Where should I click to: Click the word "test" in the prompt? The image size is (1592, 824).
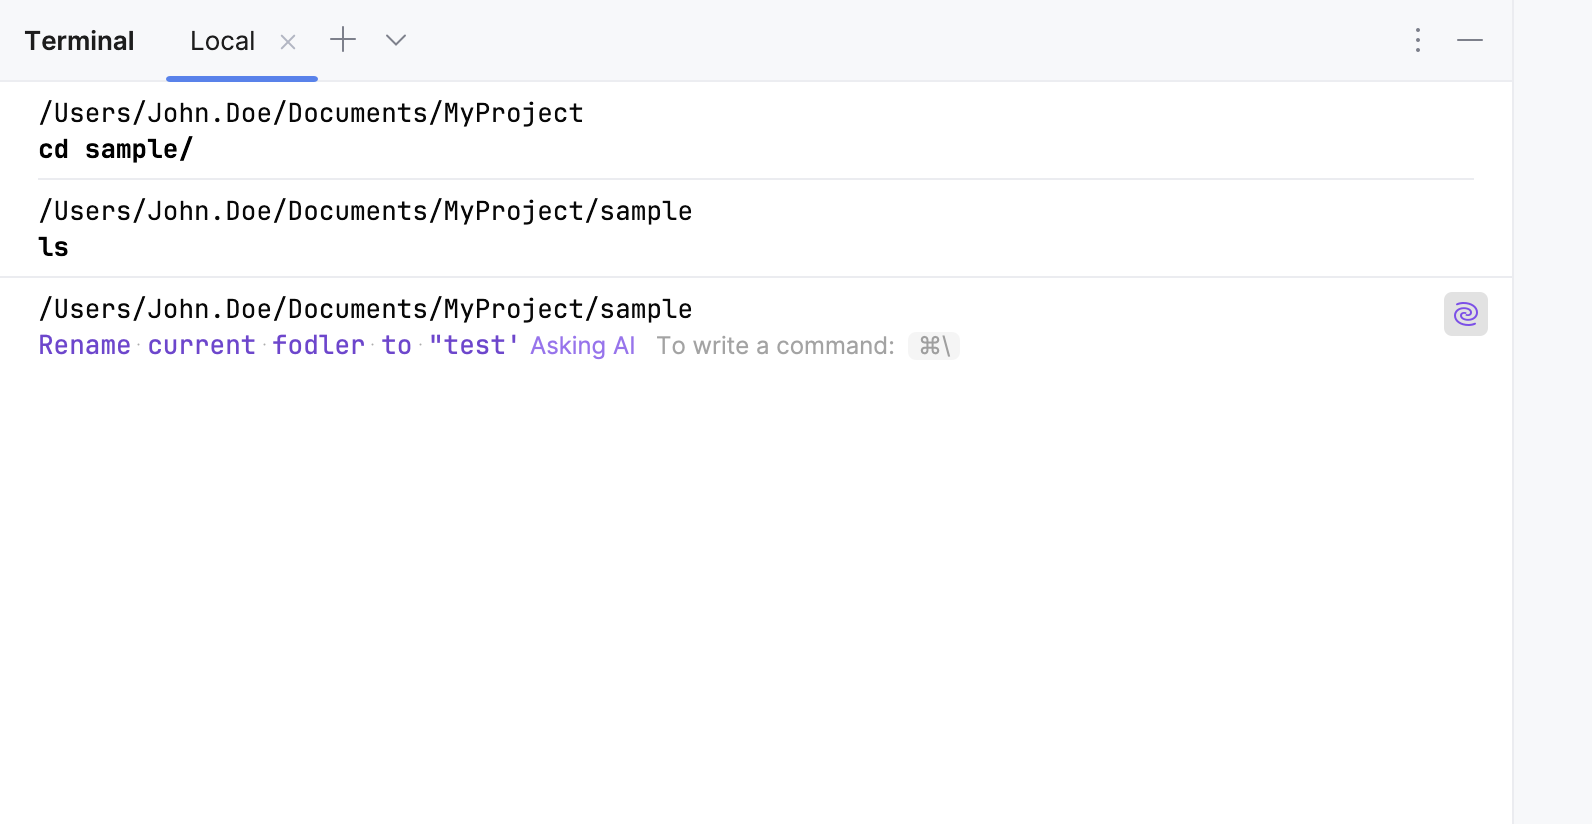475,346
